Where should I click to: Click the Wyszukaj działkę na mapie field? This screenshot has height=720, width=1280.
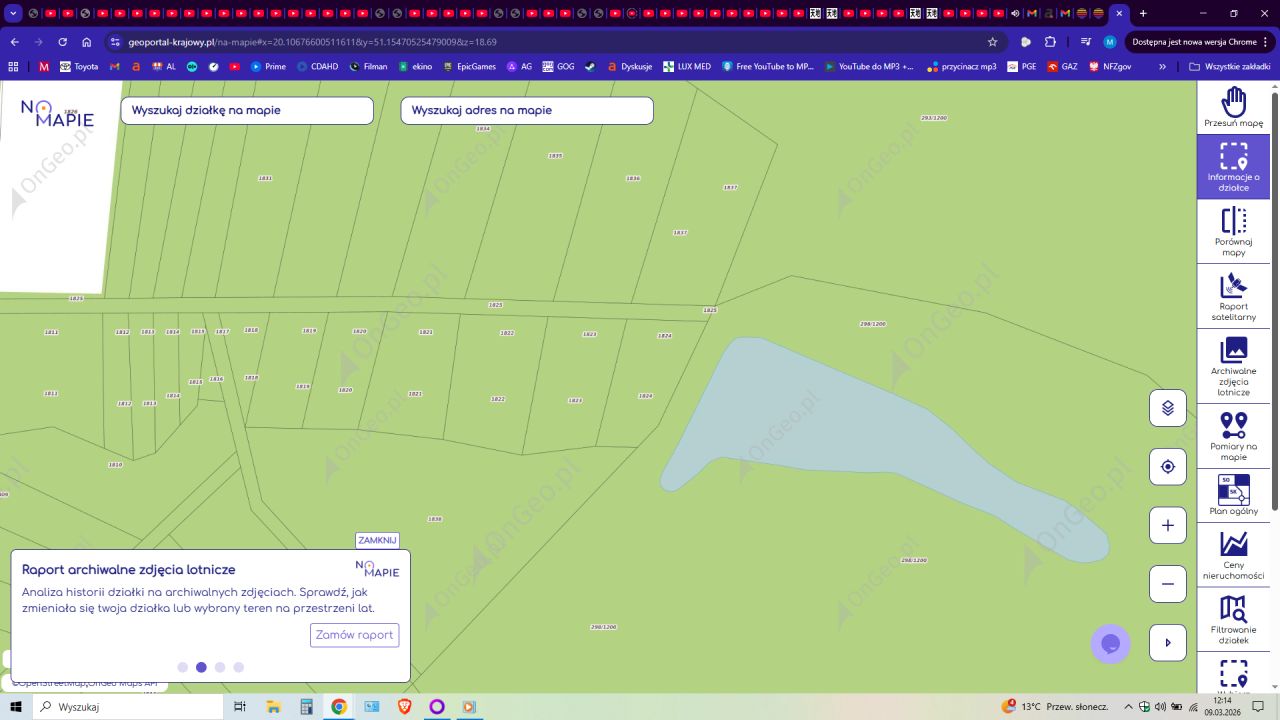(x=247, y=111)
